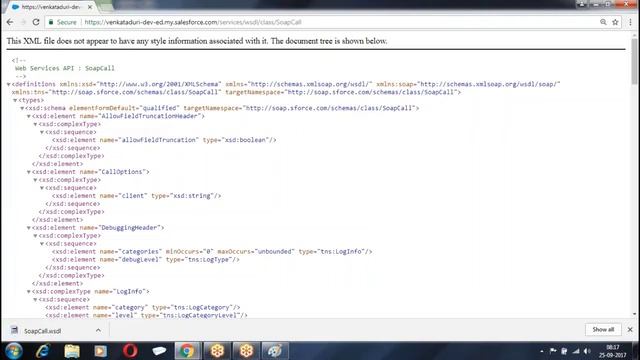Reload the SoapCall WSDL page
This screenshot has width=640, height=360.
click(36, 22)
